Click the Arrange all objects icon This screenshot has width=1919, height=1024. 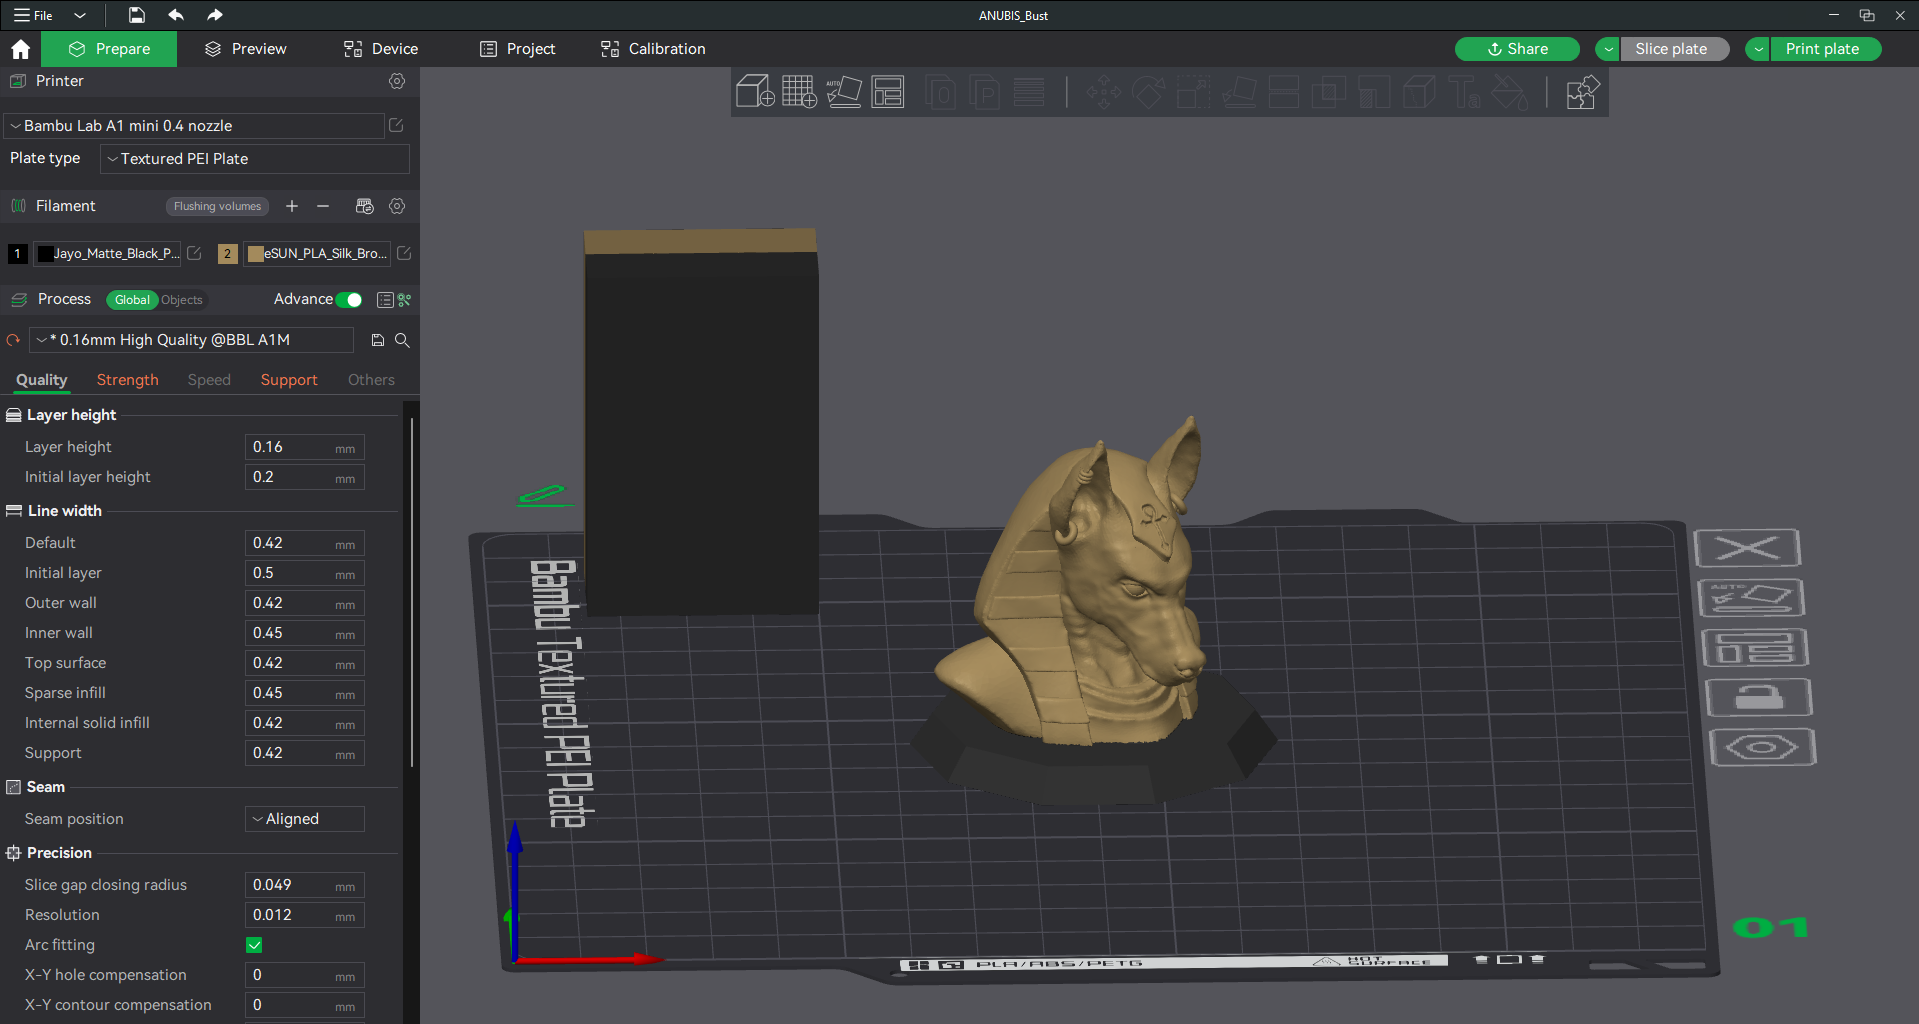pyautogui.click(x=887, y=92)
